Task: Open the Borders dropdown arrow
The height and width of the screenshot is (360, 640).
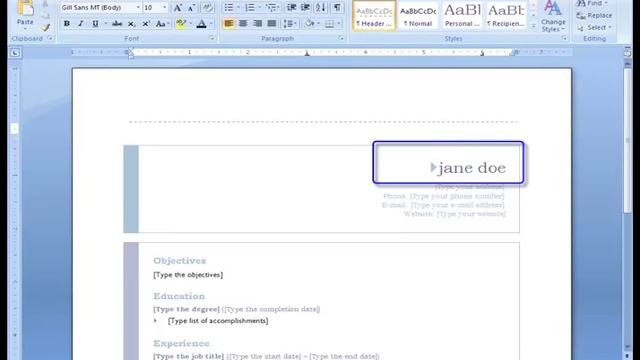Action: click(339, 24)
